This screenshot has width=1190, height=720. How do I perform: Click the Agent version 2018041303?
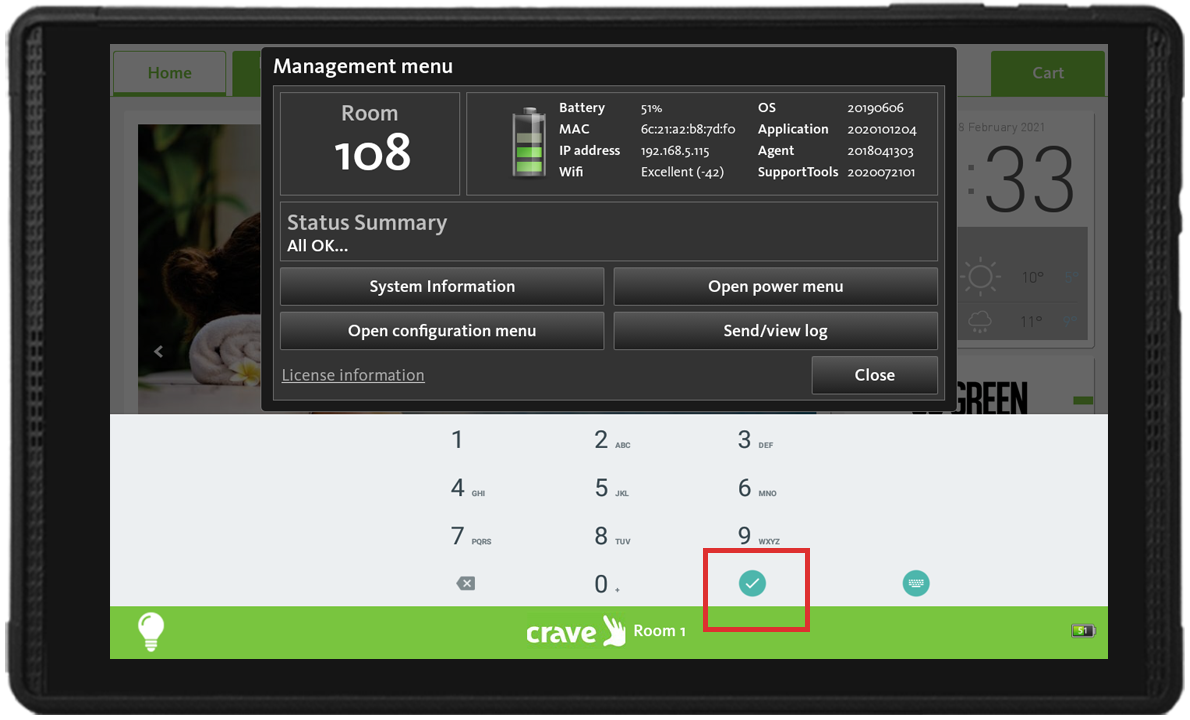[x=880, y=150]
